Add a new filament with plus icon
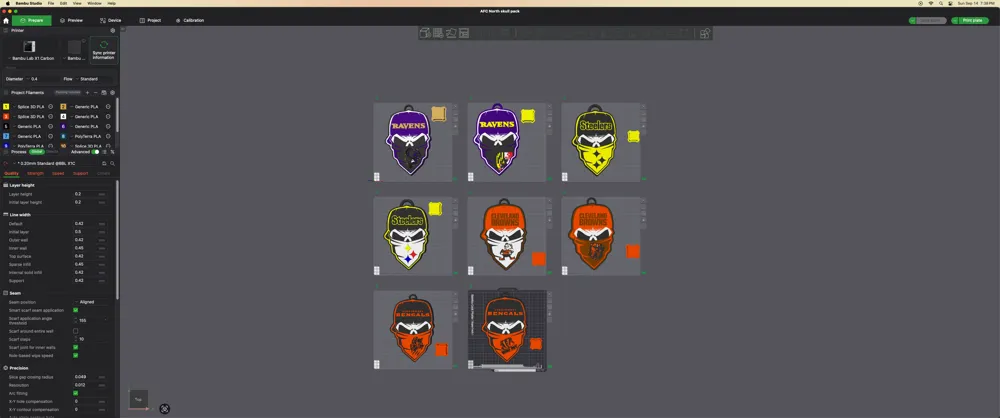This screenshot has width=1000, height=418. coord(87,93)
